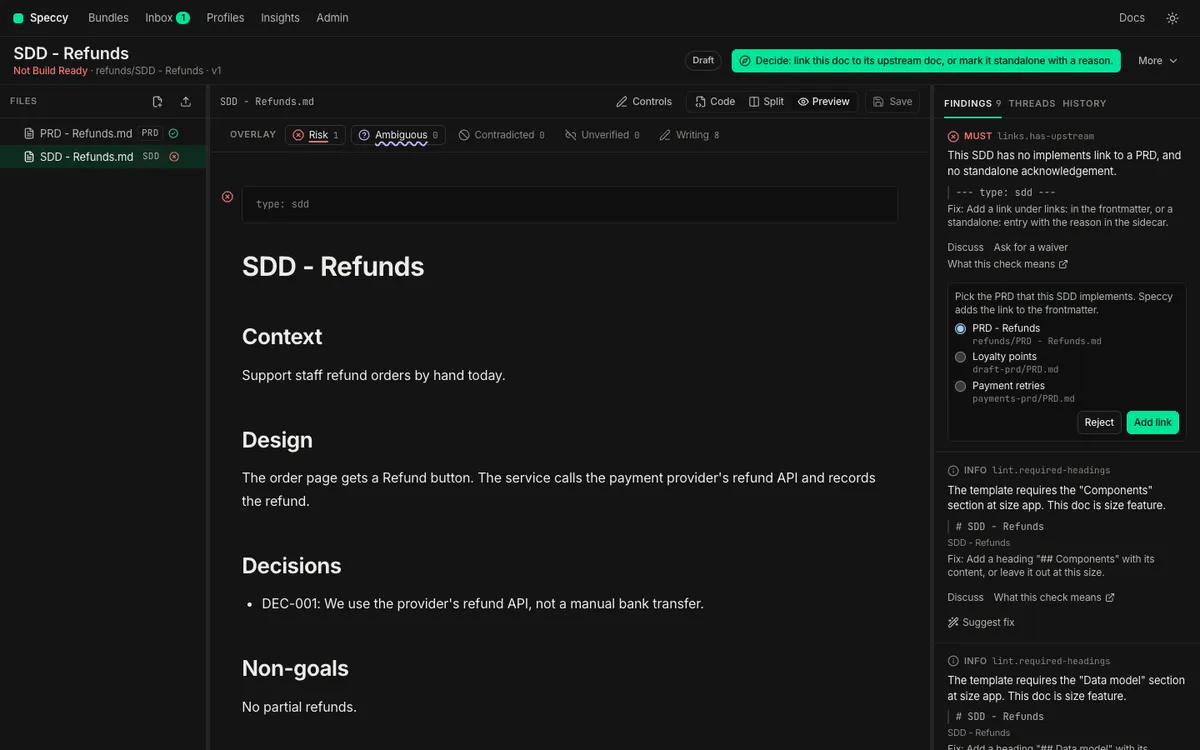This screenshot has height=750, width=1200.
Task: Click the Decisions heading in preview
Action: coord(291,566)
